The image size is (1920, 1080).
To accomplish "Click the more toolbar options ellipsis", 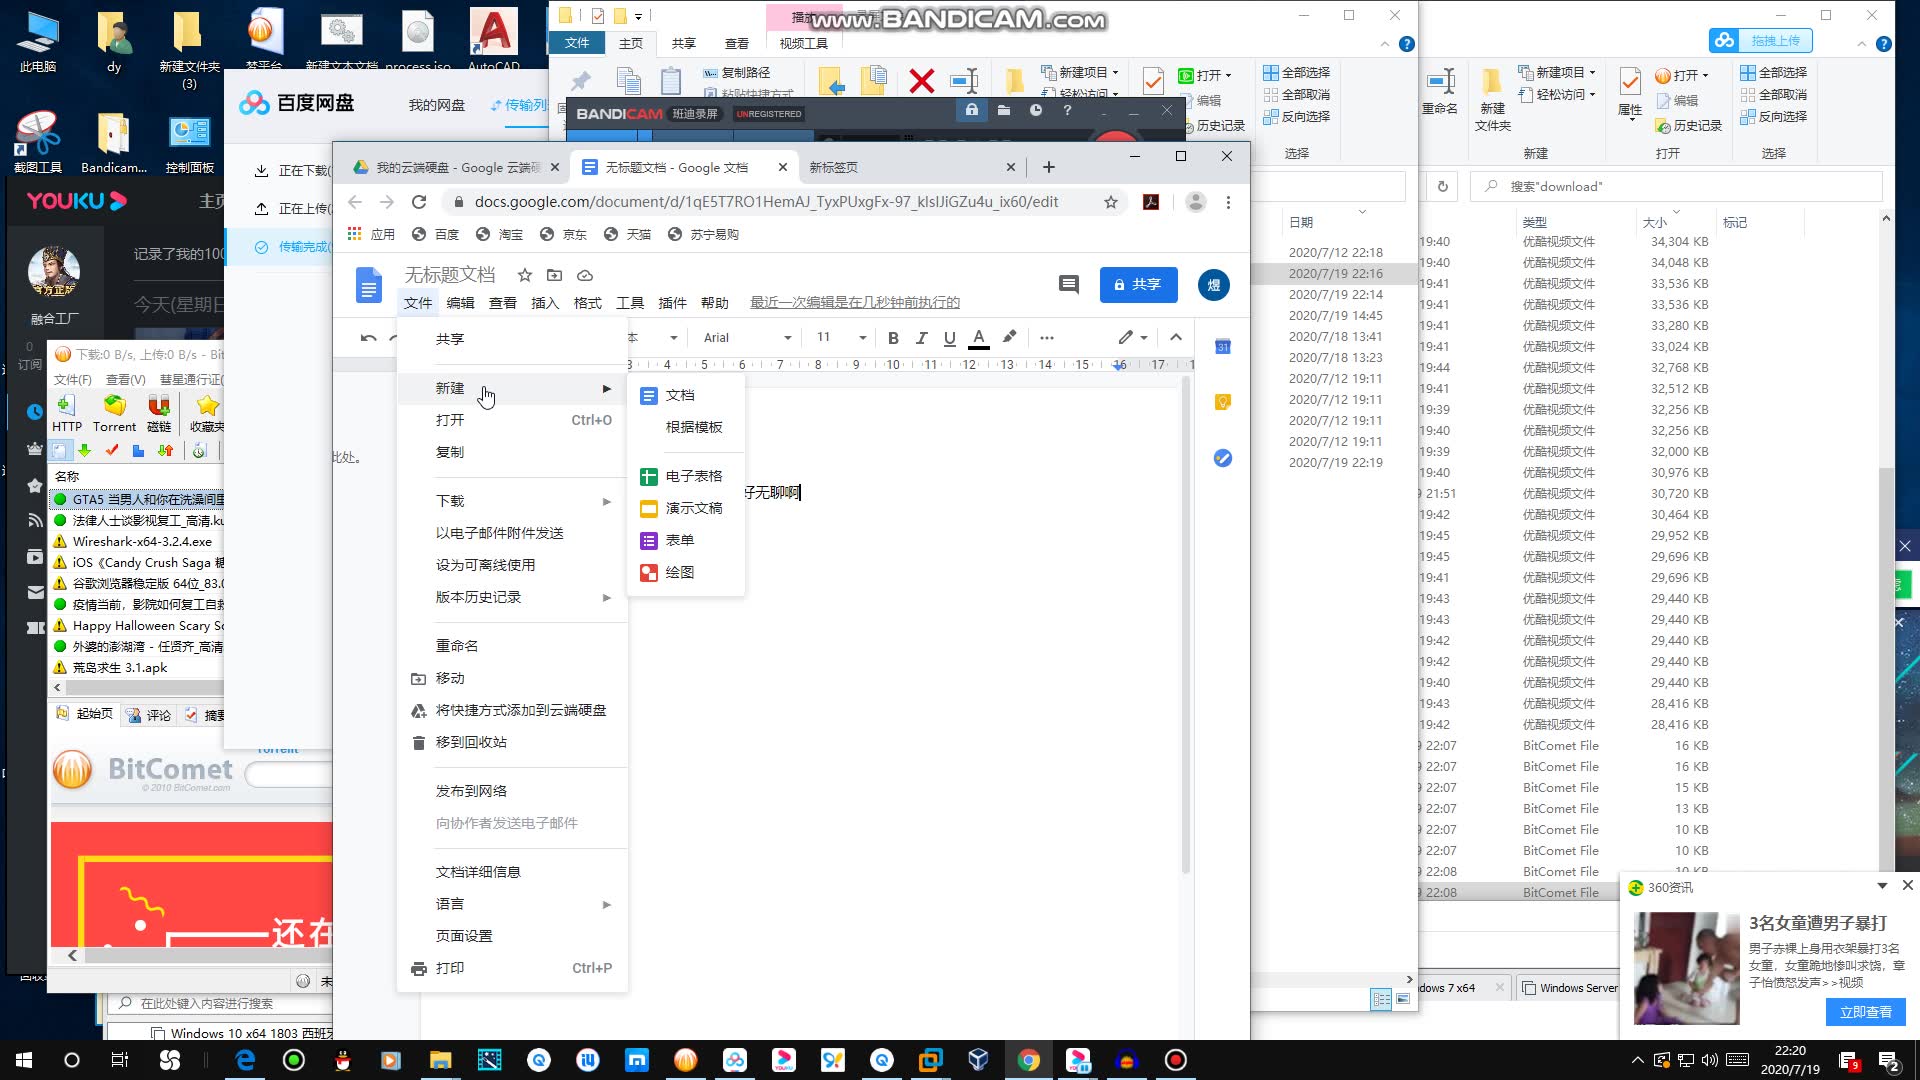I will pos(1047,338).
